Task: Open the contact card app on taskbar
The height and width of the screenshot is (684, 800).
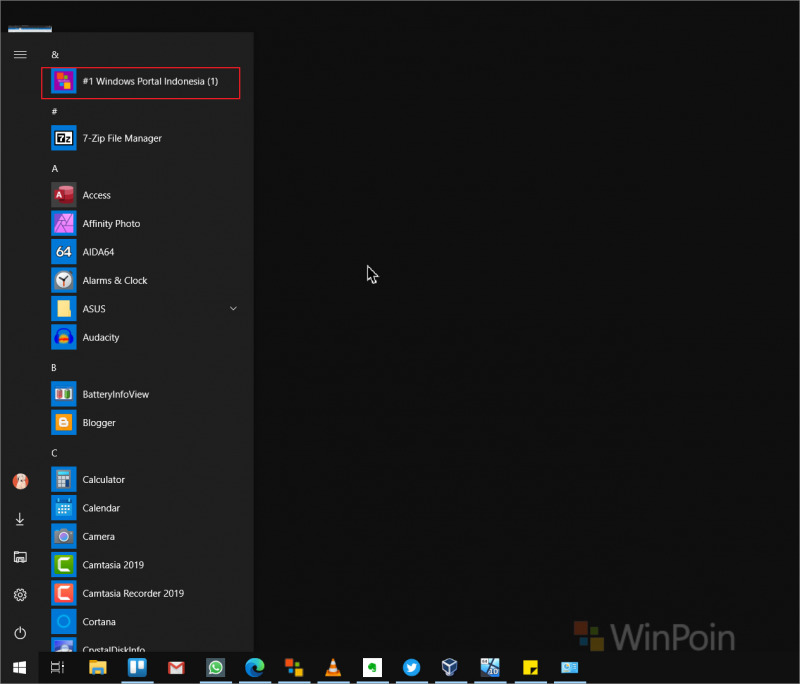Action: point(569,667)
